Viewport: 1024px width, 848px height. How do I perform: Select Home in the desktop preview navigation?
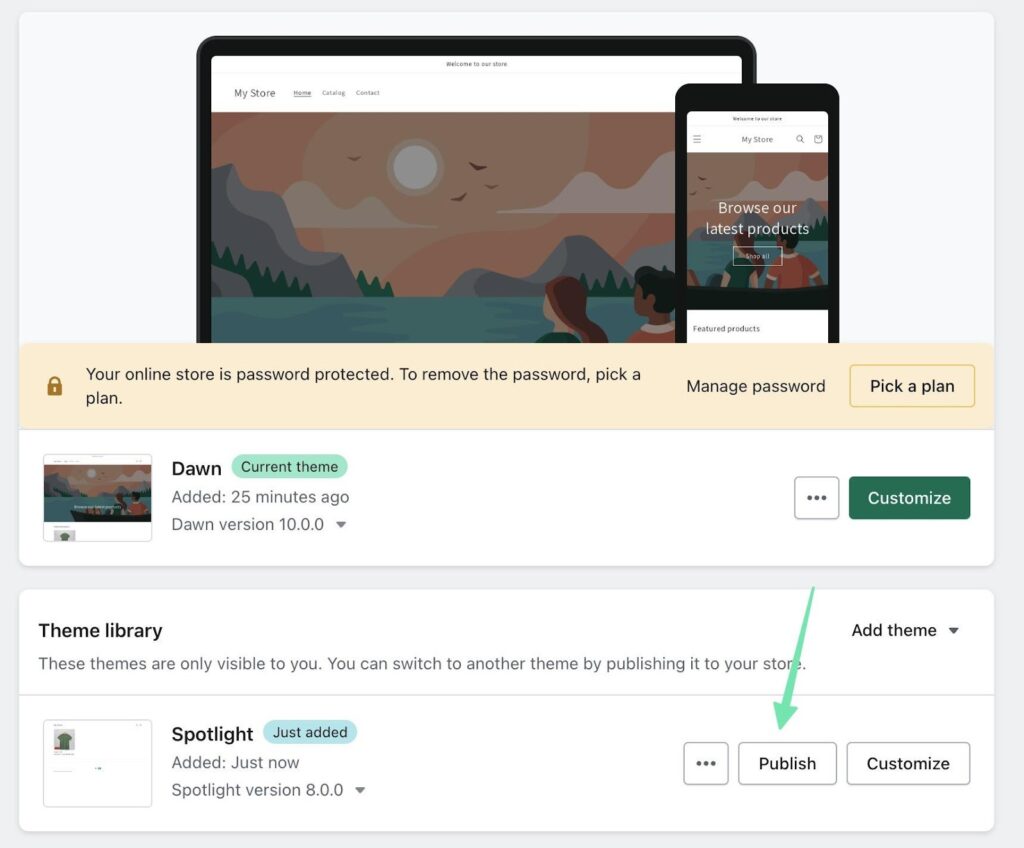tap(302, 93)
